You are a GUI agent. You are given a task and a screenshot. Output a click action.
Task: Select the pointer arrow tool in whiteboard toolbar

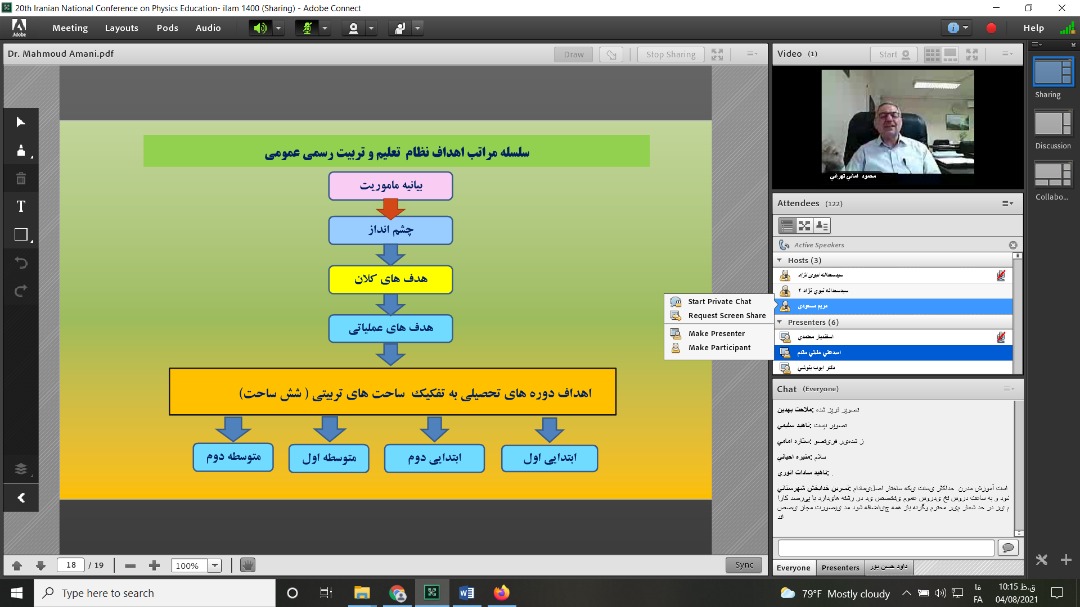coord(21,122)
